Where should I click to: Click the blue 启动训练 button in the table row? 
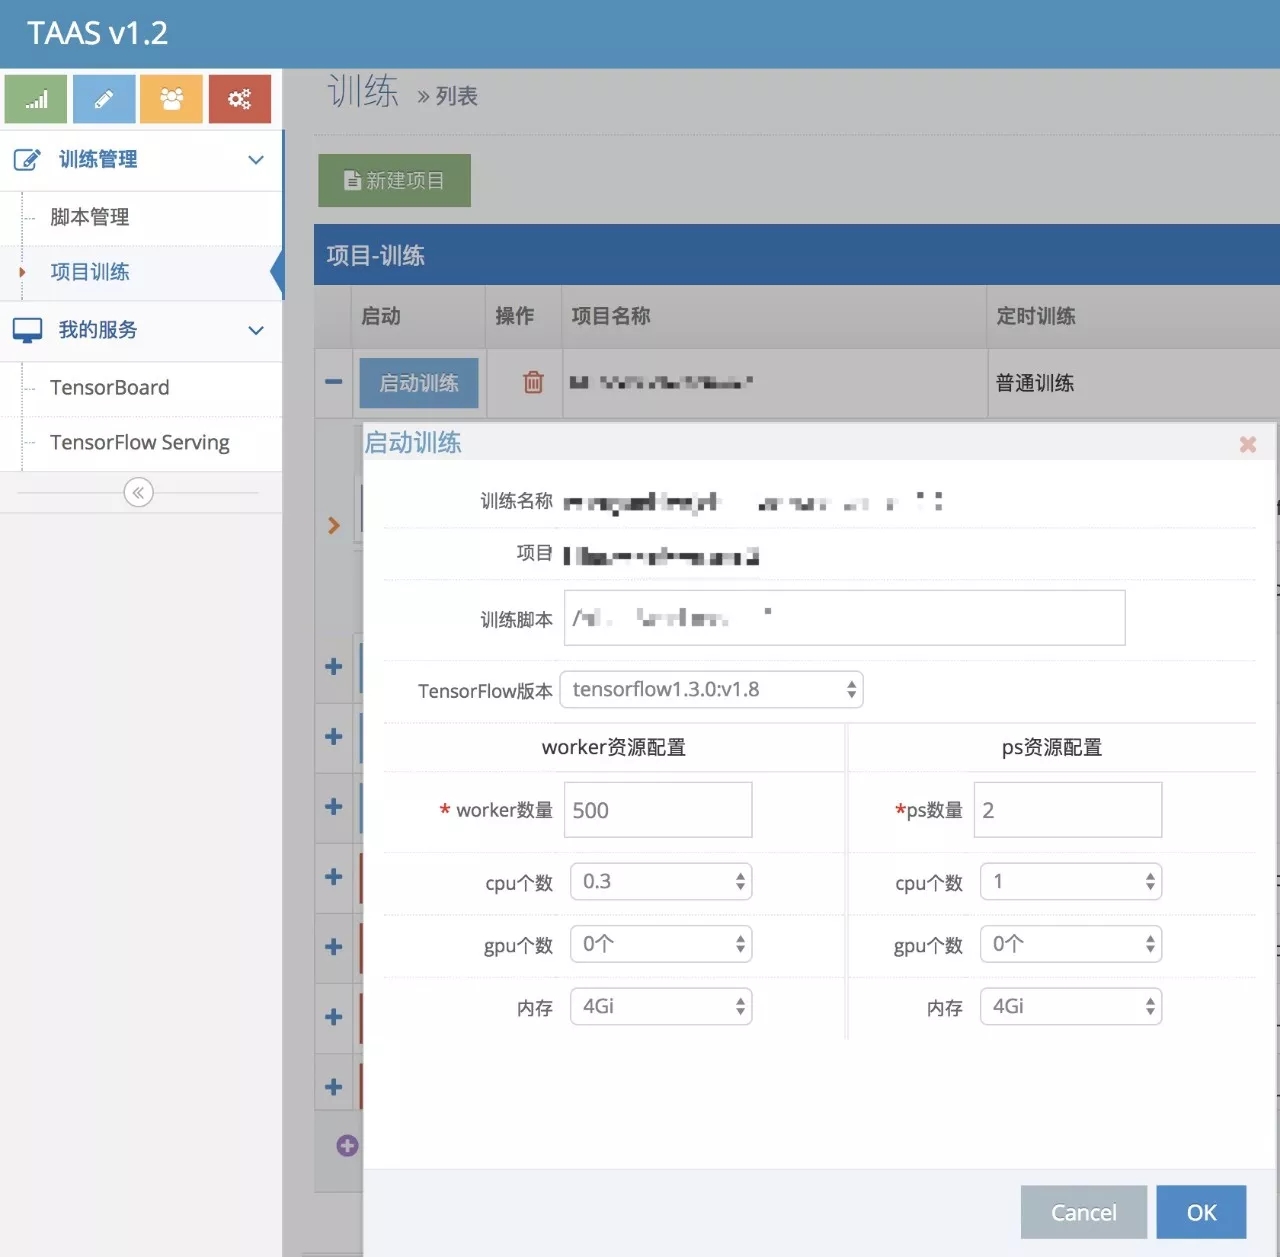pyautogui.click(x=418, y=383)
